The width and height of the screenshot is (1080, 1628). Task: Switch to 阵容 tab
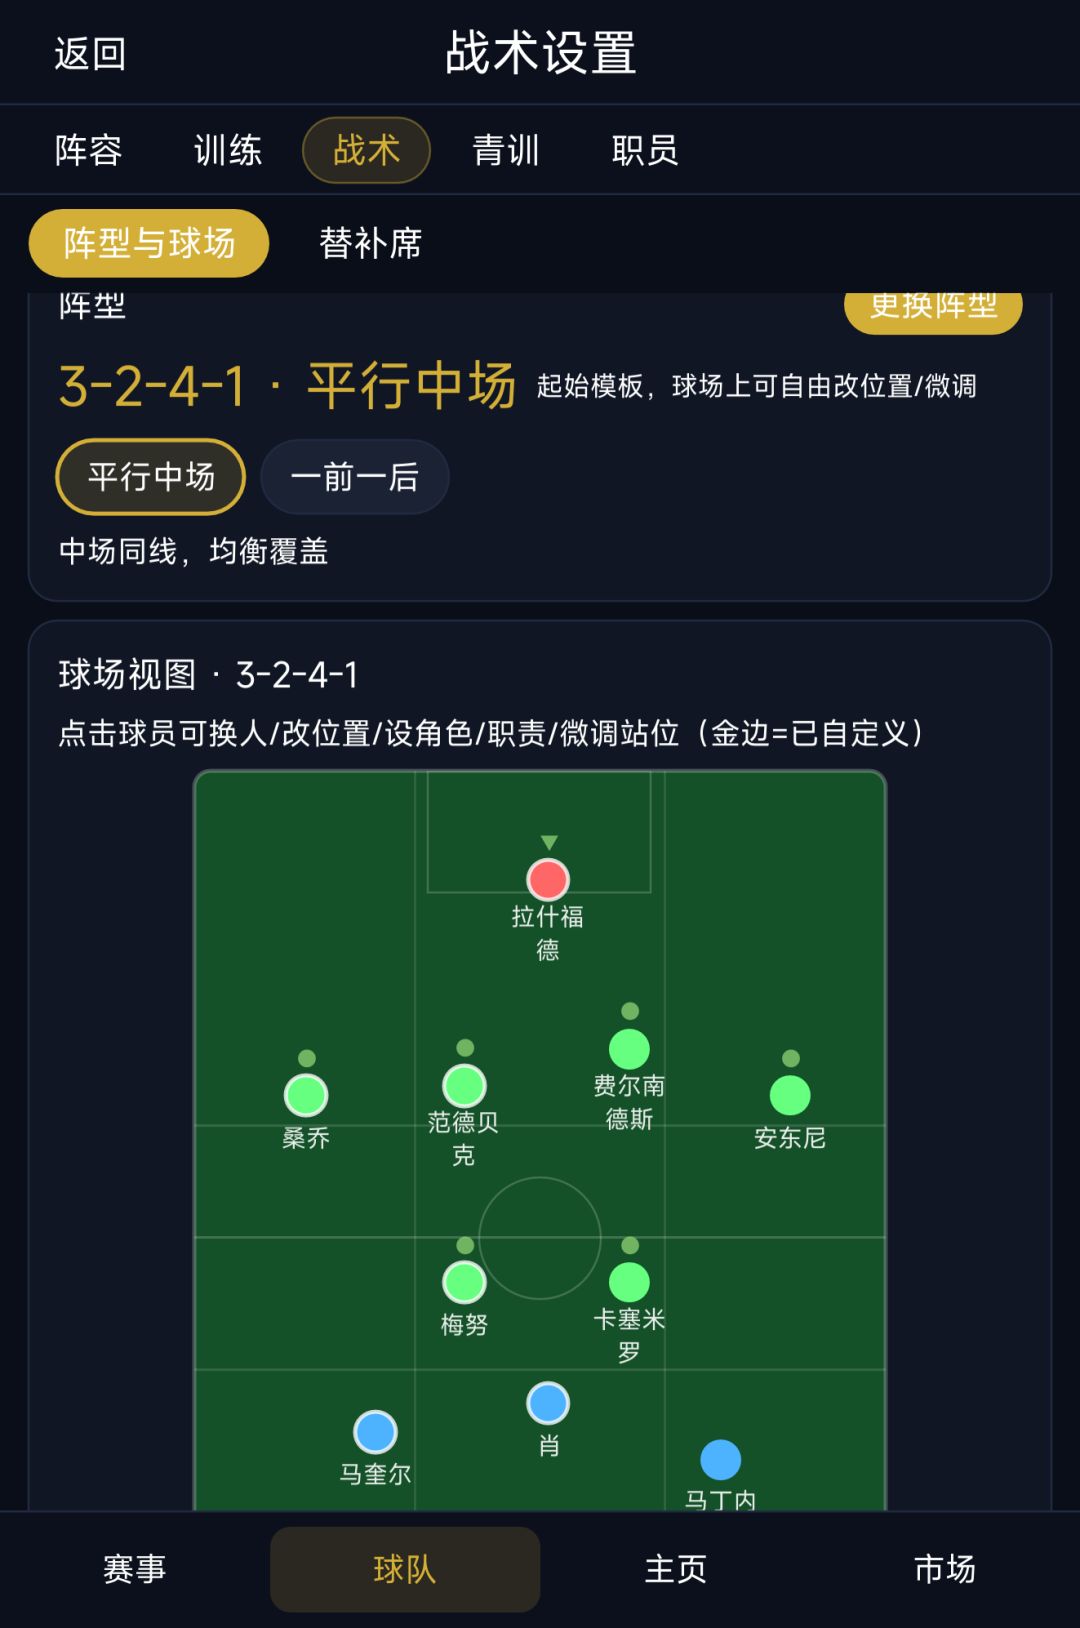(x=89, y=150)
